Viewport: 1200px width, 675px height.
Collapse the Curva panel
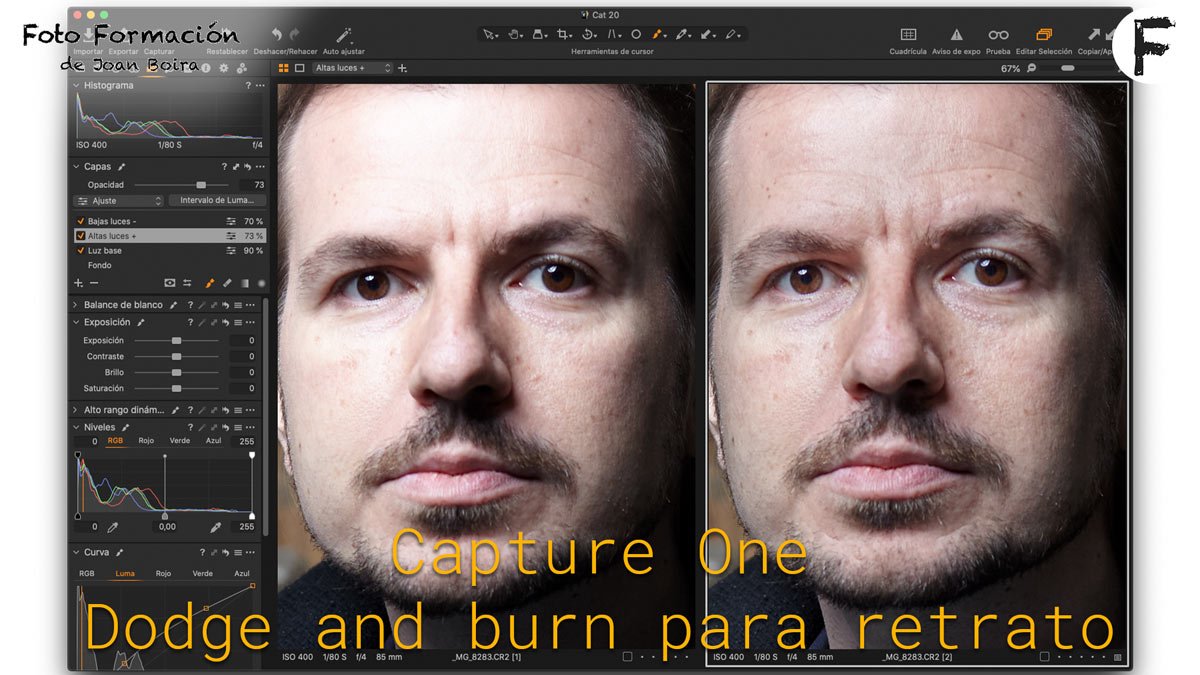(77, 552)
